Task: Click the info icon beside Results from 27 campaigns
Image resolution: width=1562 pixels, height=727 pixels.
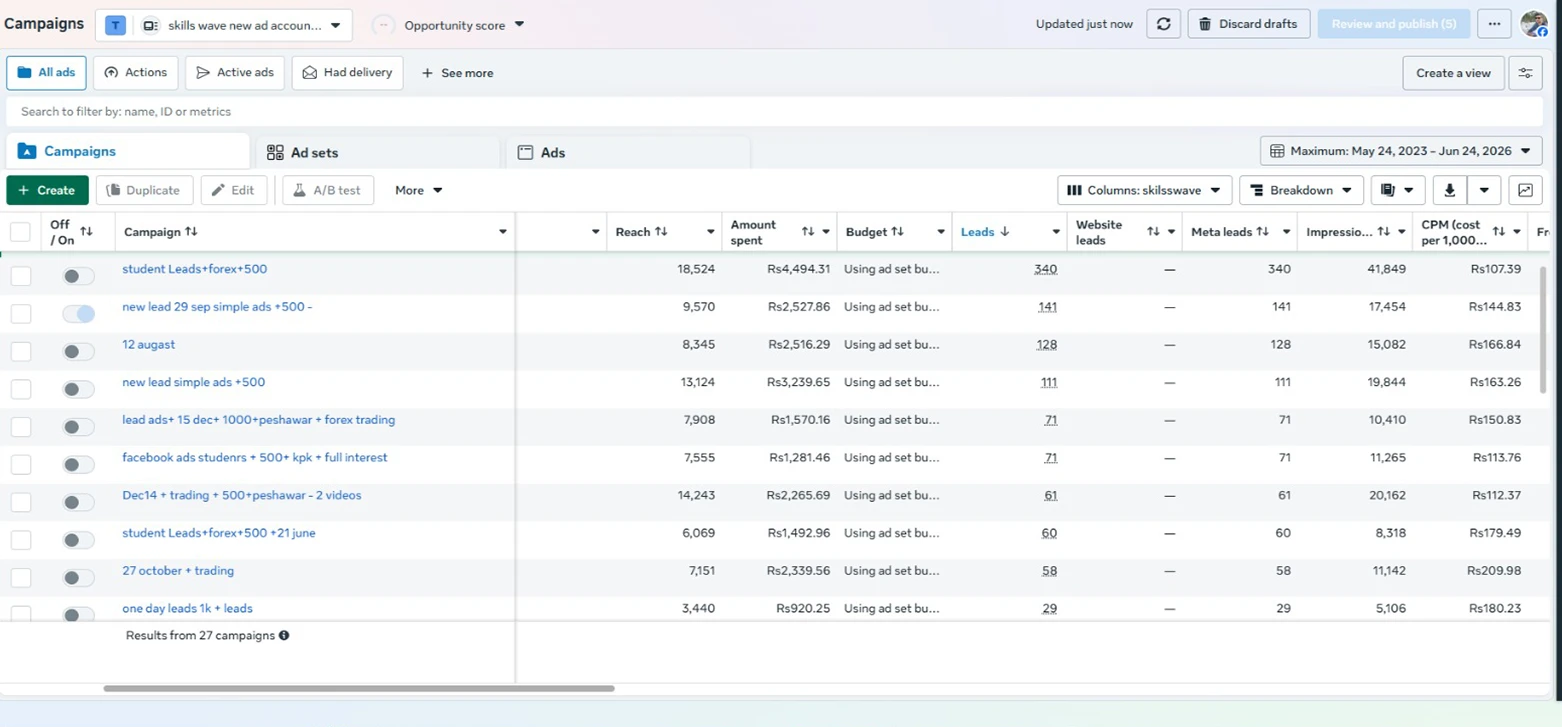Action: pos(284,635)
